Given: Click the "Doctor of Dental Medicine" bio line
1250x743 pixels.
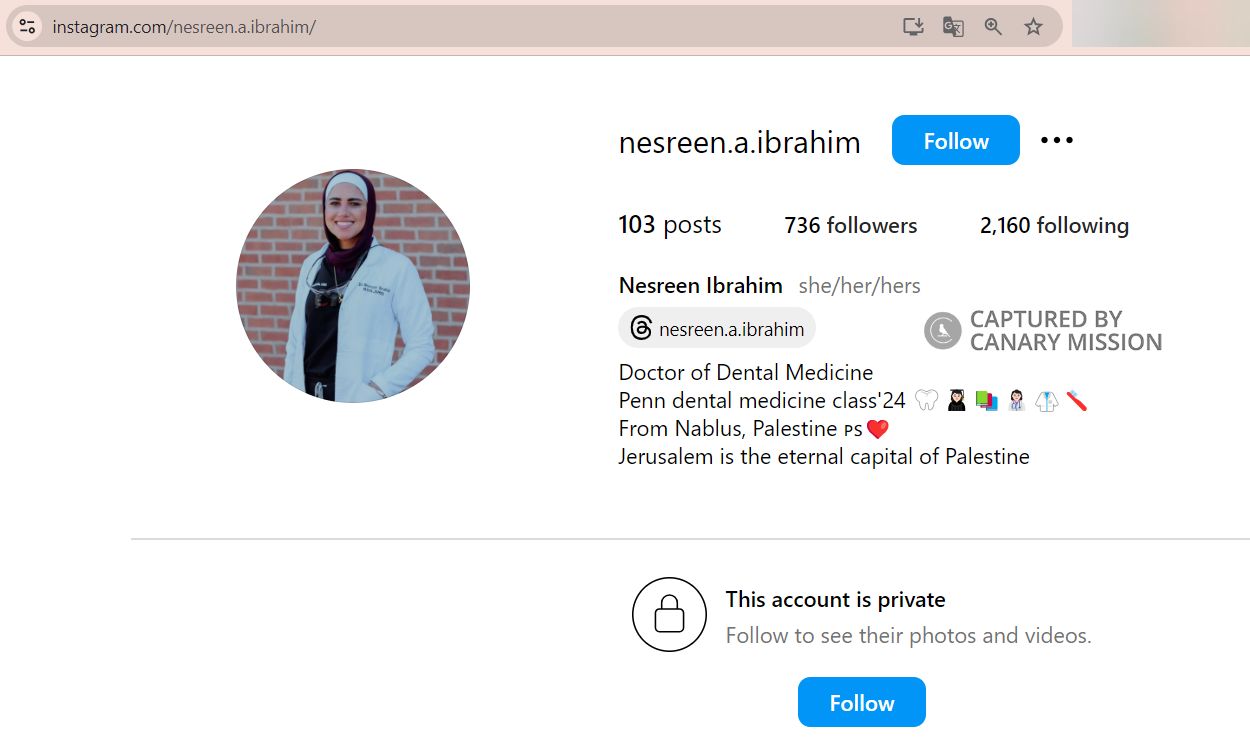Looking at the screenshot, I should pos(745,373).
